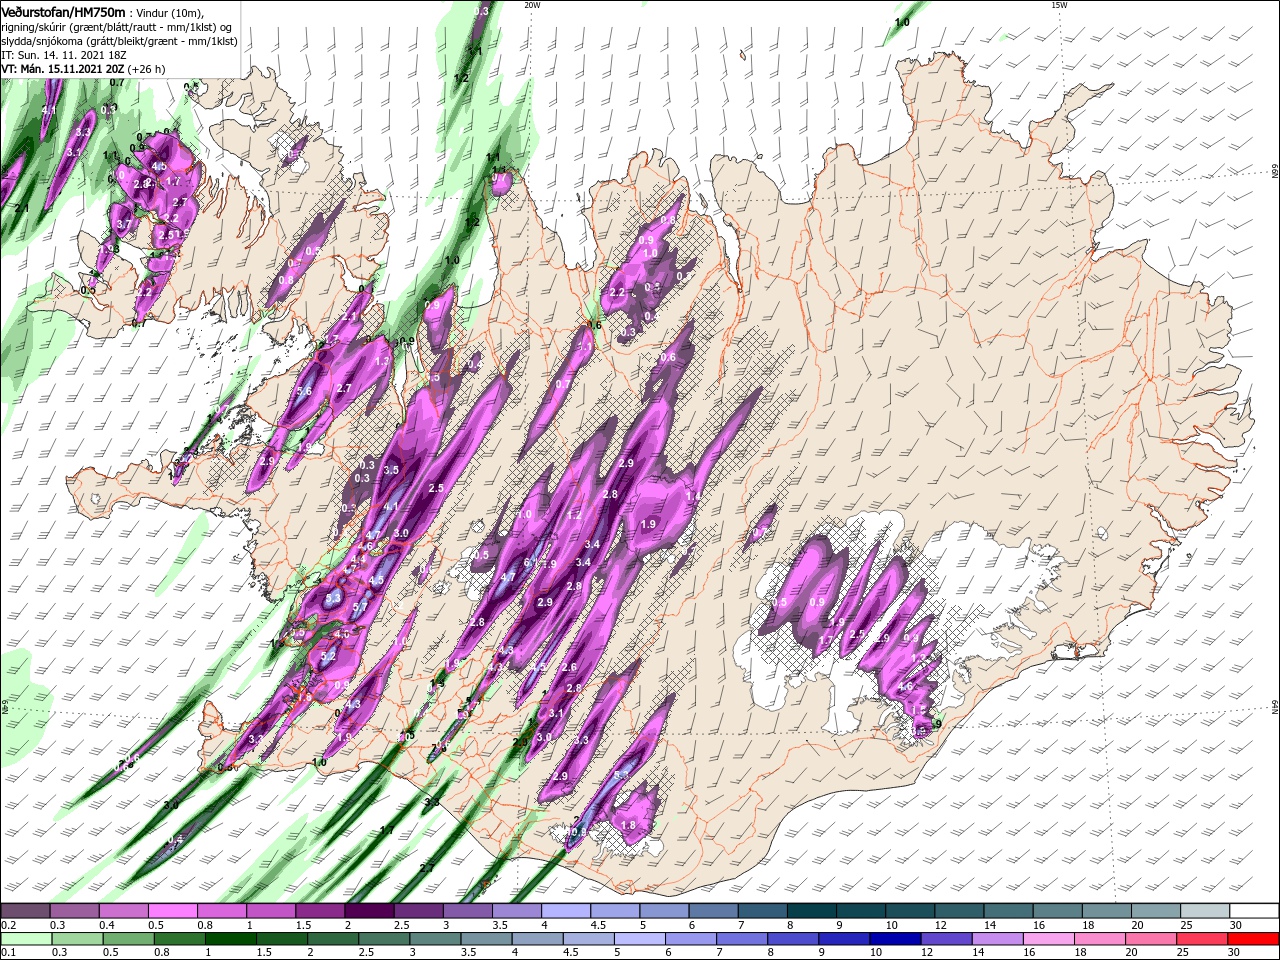Pick upper scale swatch between 10 and 12
The width and height of the screenshot is (1280, 960).
click(x=908, y=911)
